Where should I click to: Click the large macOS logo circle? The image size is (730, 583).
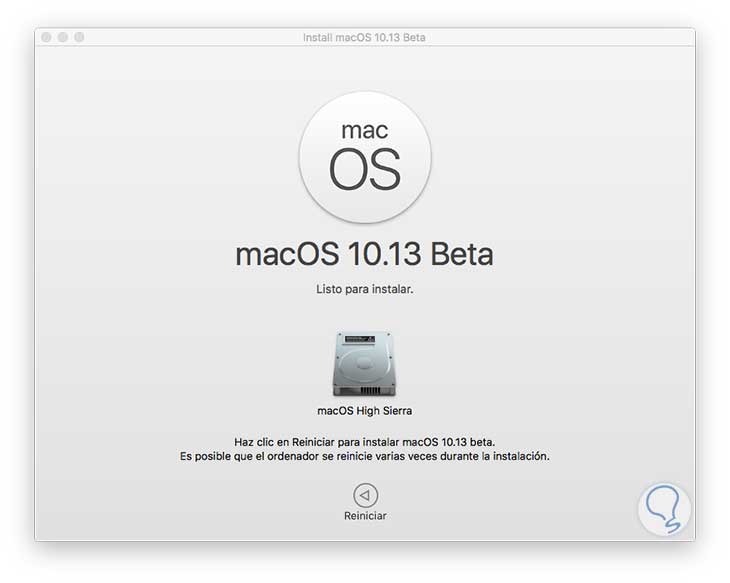point(365,157)
